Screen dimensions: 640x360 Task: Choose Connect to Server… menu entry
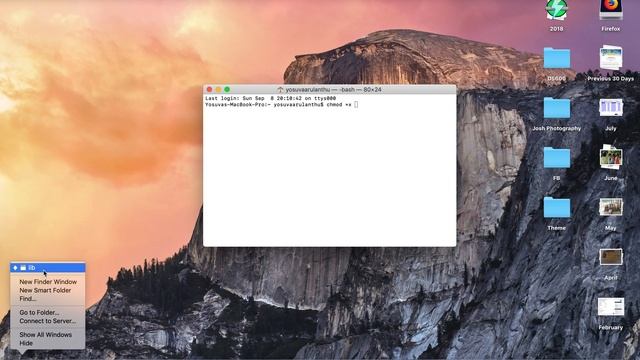48,321
